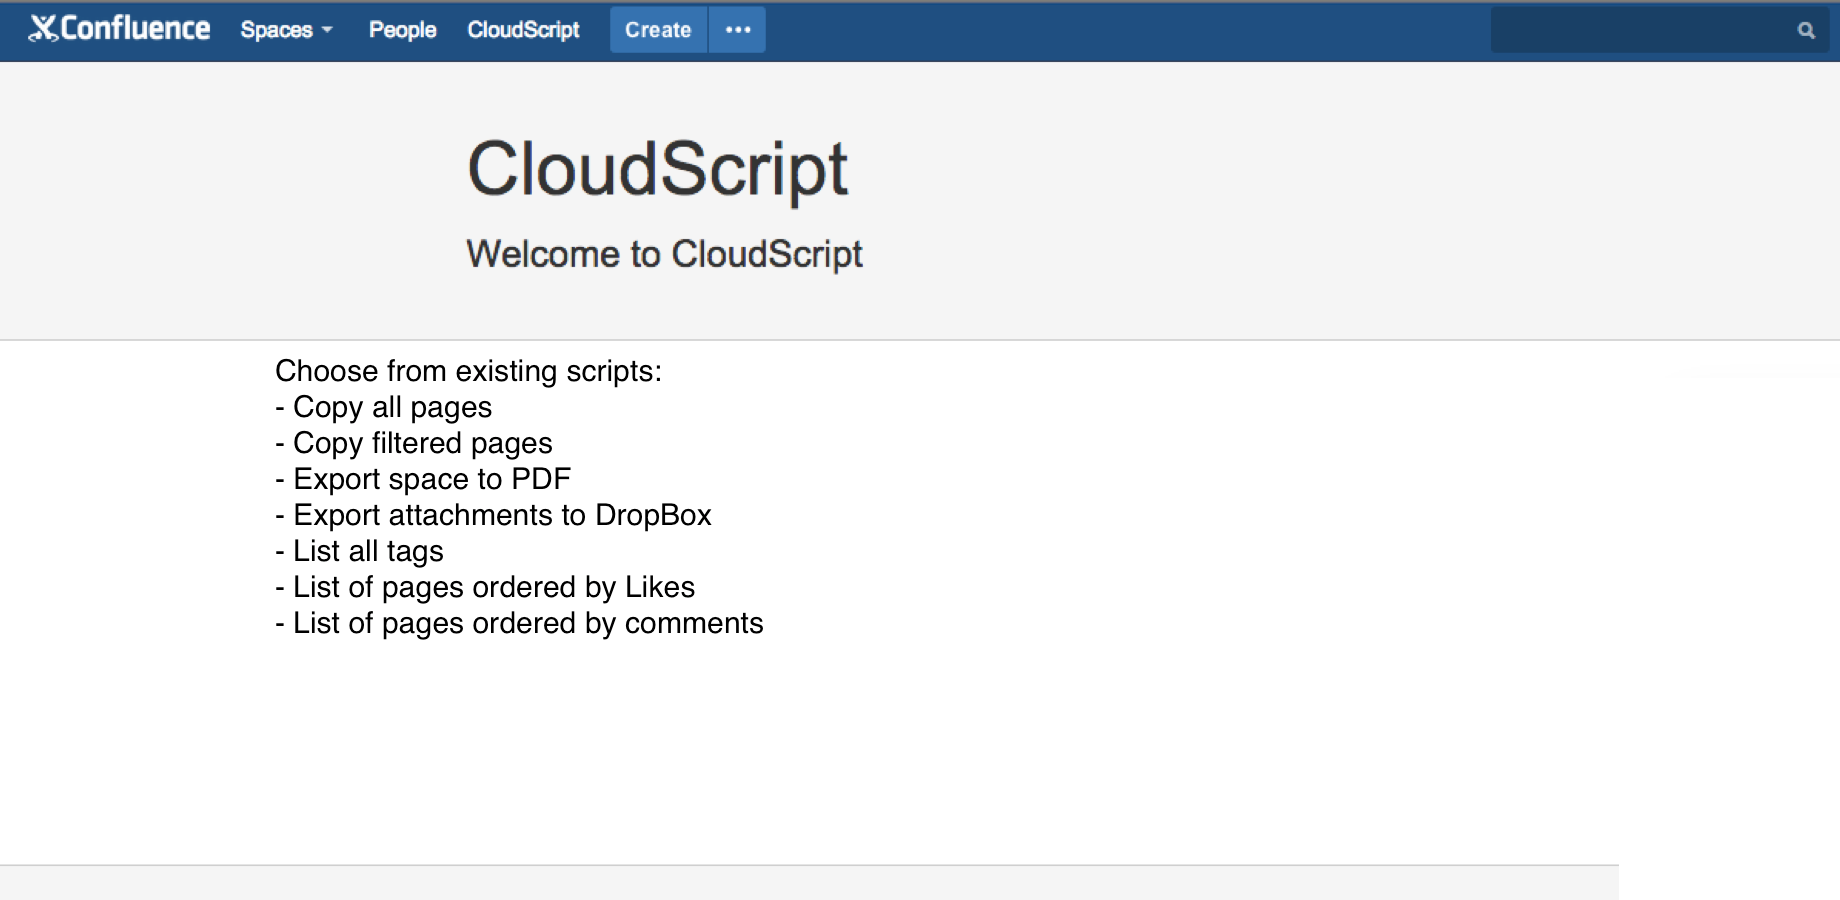1840x900 pixels.
Task: Choose 'Export attachments to DropBox' script
Action: click(502, 515)
